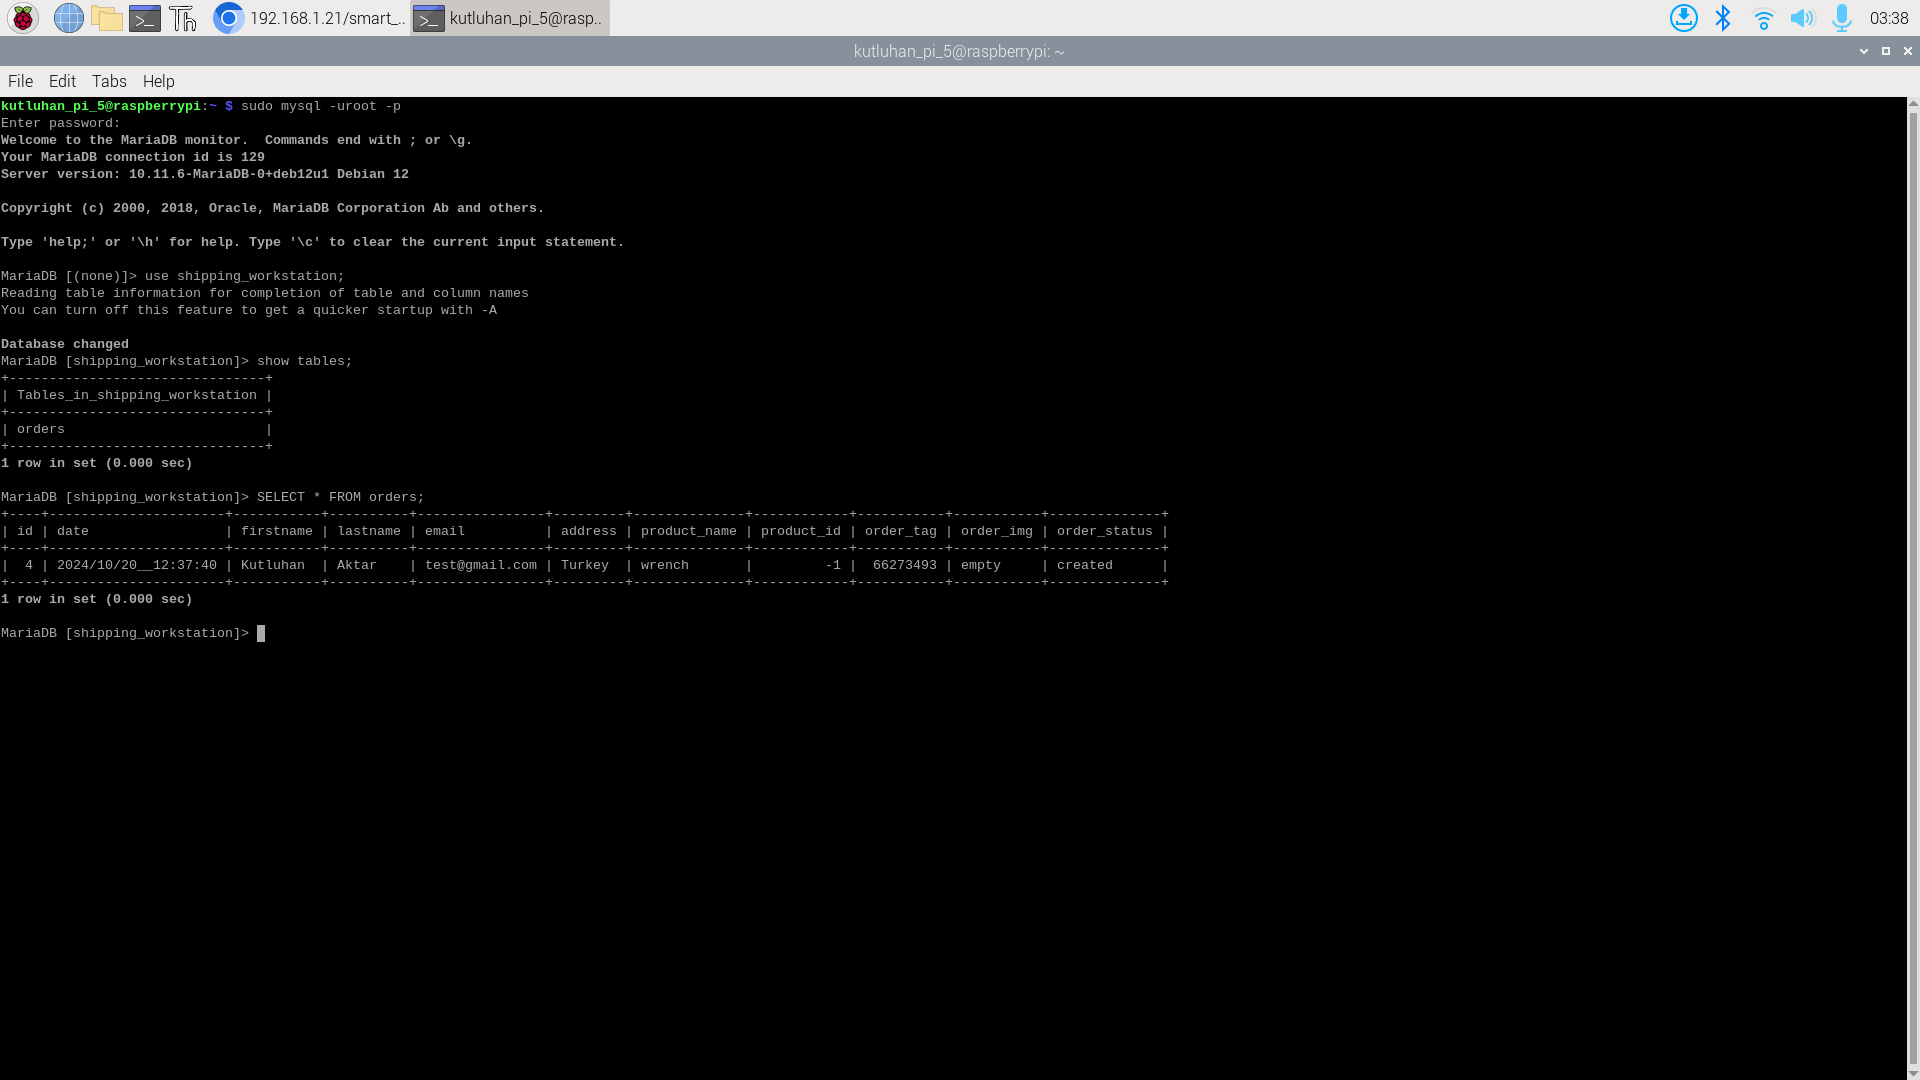Click the MariaDB terminal input field

(x=260, y=633)
